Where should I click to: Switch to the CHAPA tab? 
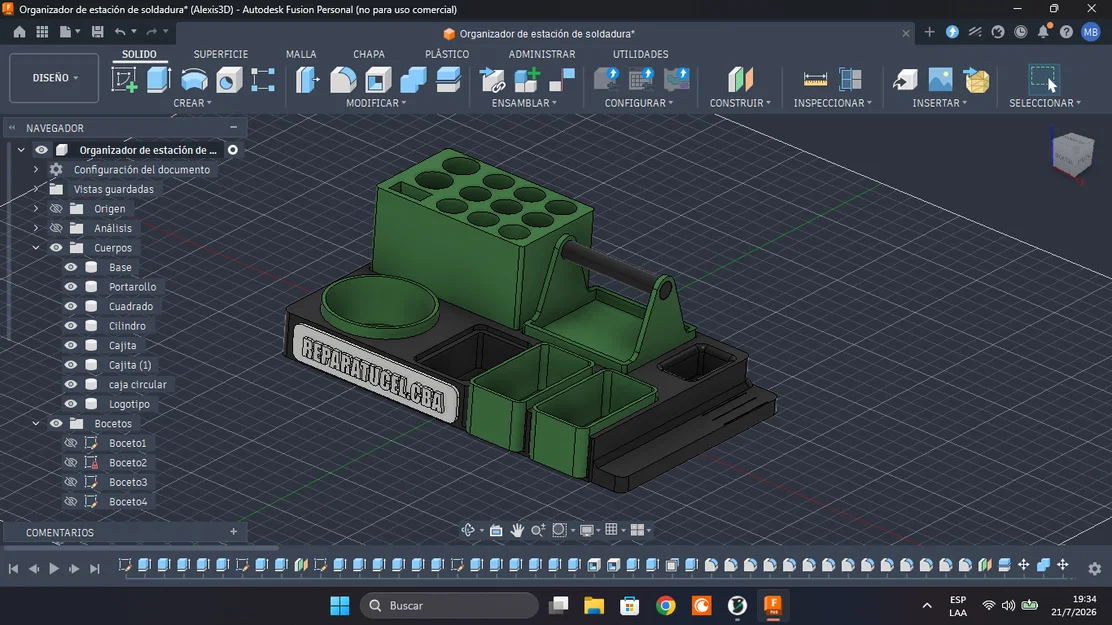click(x=369, y=54)
